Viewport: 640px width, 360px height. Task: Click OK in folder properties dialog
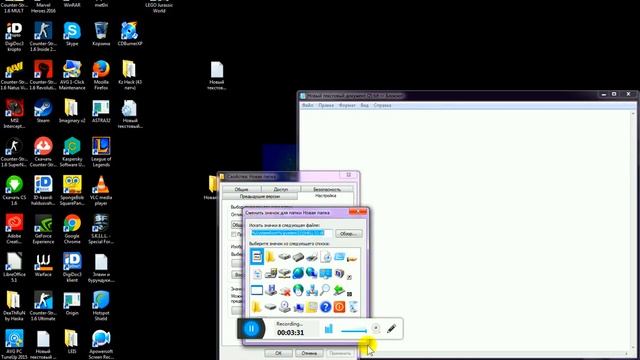pos(278,353)
